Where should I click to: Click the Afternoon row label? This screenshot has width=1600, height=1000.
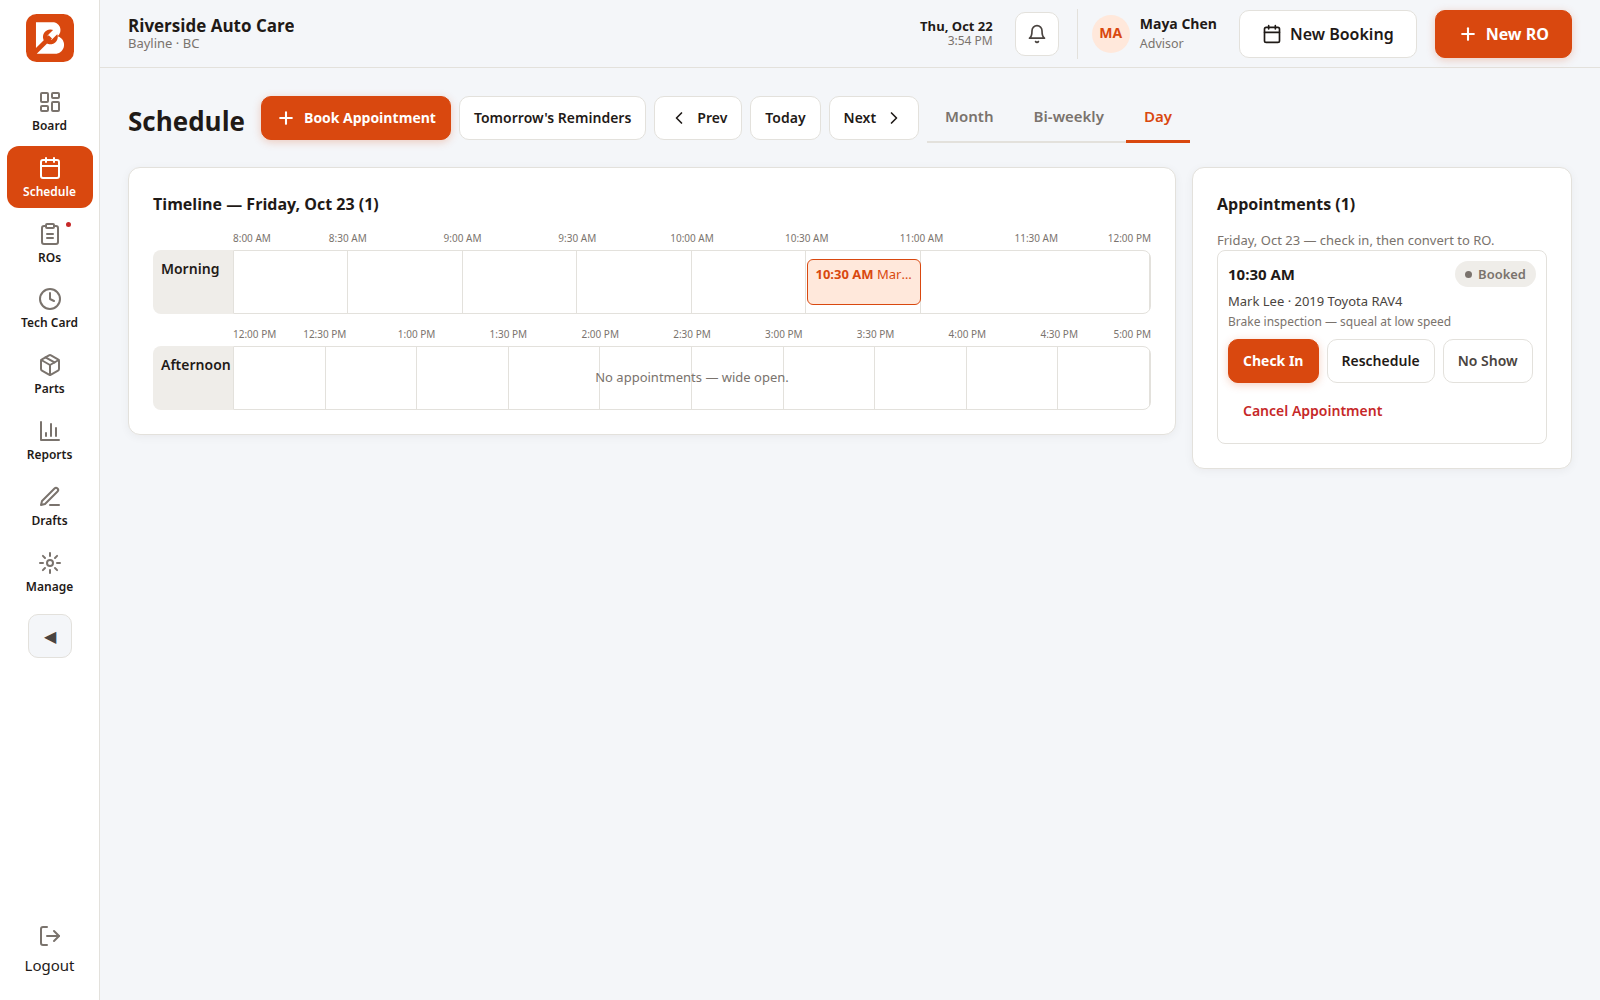pyautogui.click(x=193, y=378)
